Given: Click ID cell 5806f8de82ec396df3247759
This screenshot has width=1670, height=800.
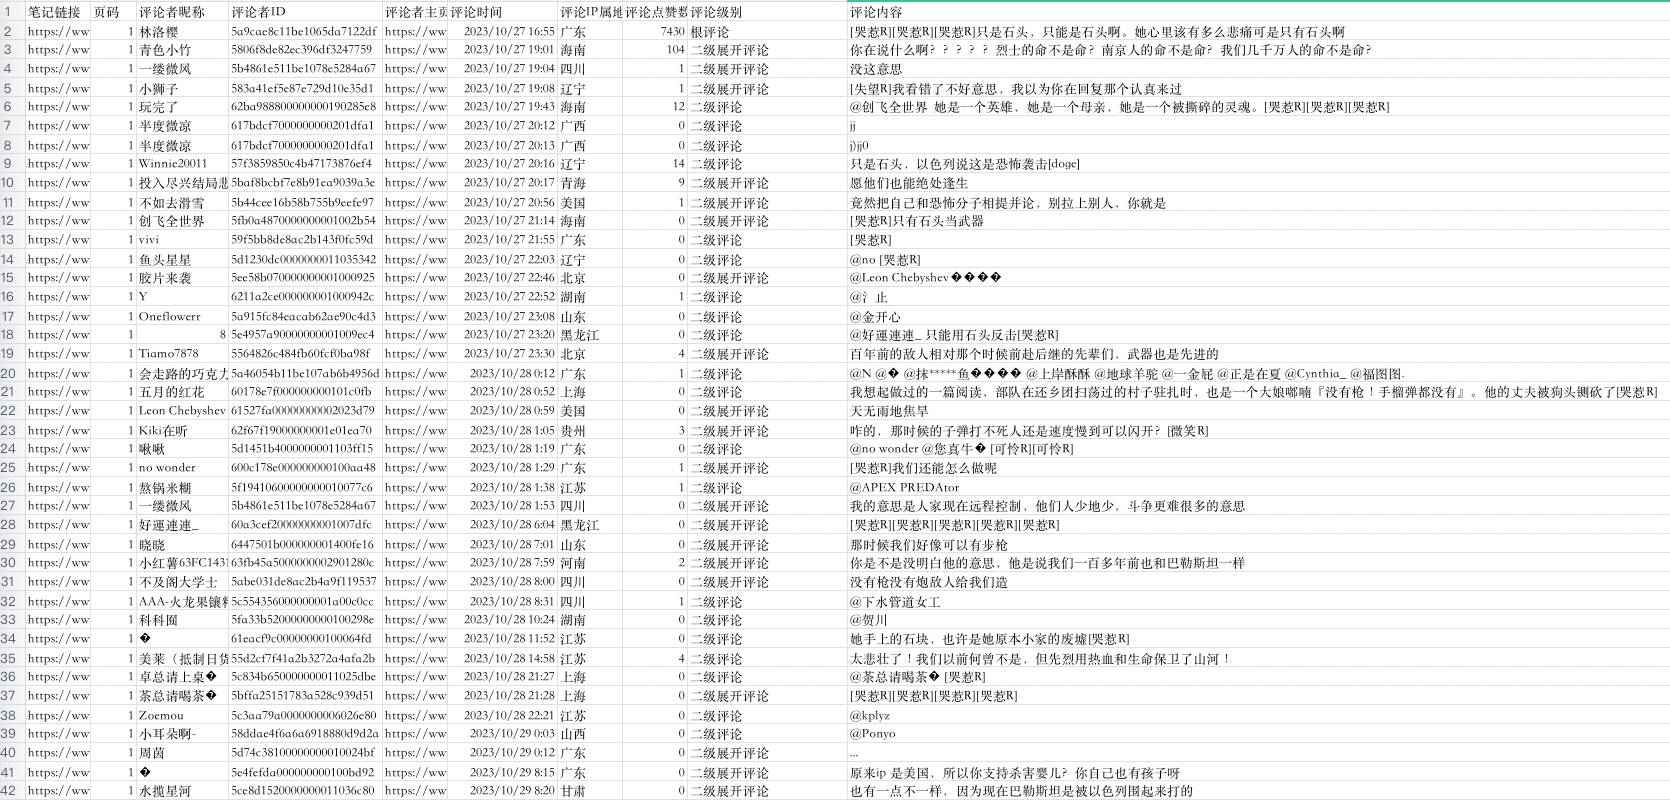Looking at the screenshot, I should (x=305, y=50).
